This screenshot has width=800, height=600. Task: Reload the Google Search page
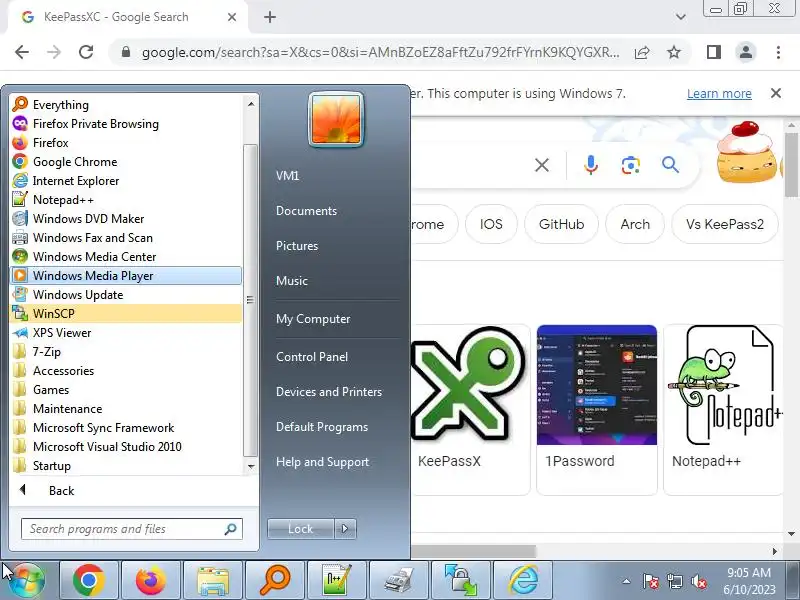(x=86, y=52)
